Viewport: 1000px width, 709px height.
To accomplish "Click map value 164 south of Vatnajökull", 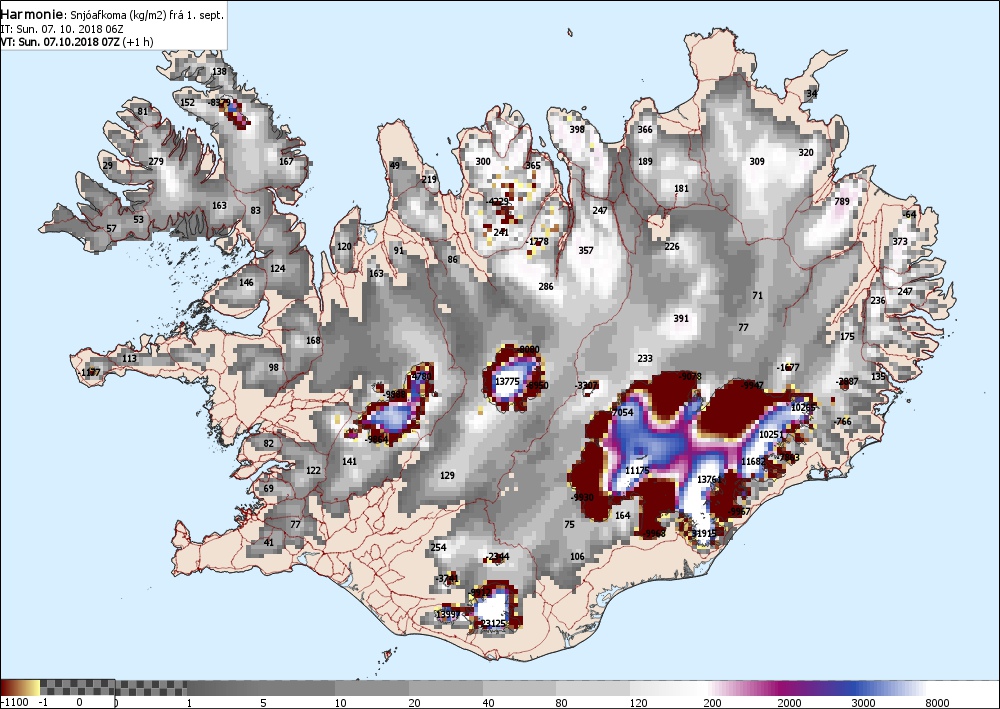I will pyautogui.click(x=622, y=515).
